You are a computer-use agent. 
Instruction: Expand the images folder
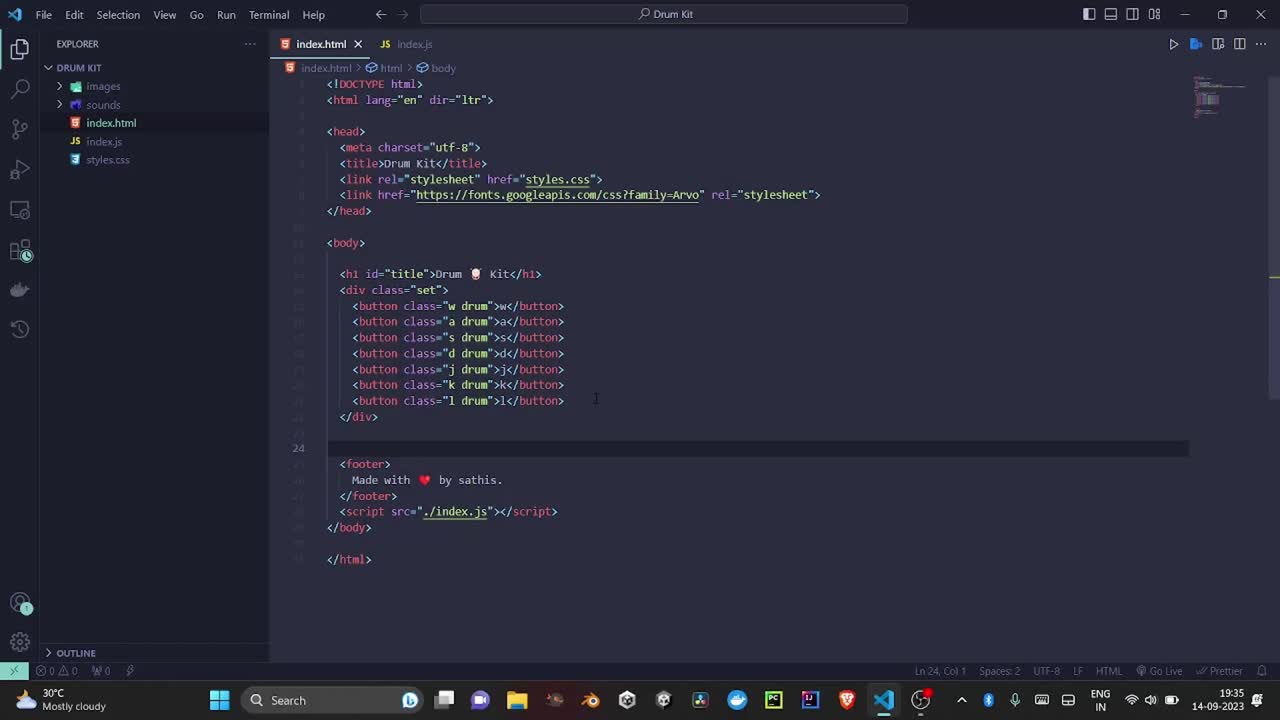pyautogui.click(x=102, y=86)
